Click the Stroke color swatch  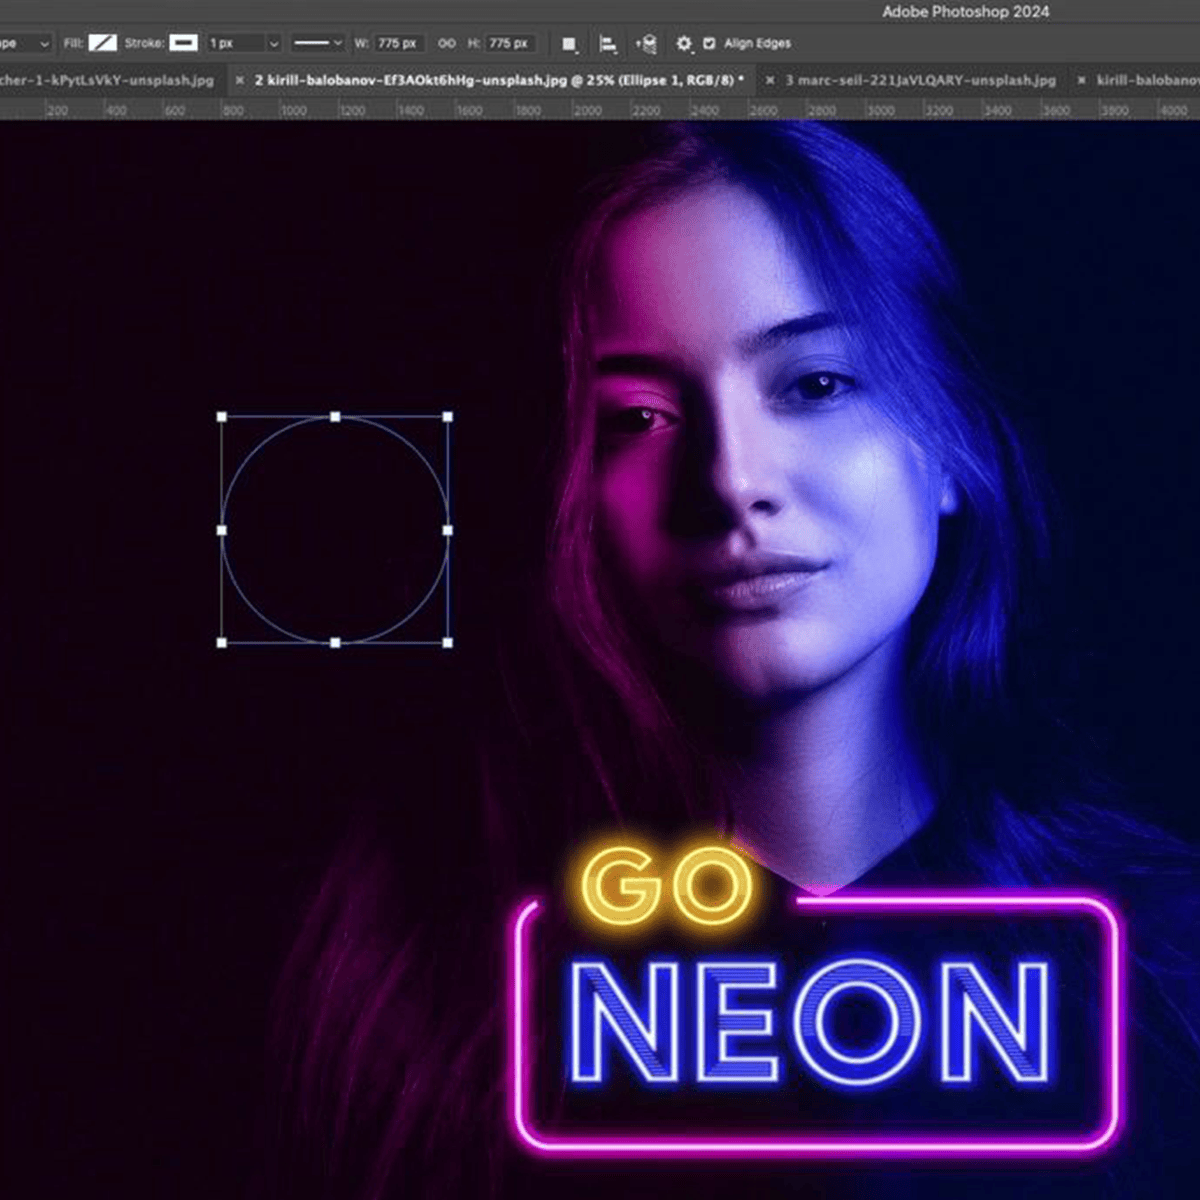pos(182,43)
